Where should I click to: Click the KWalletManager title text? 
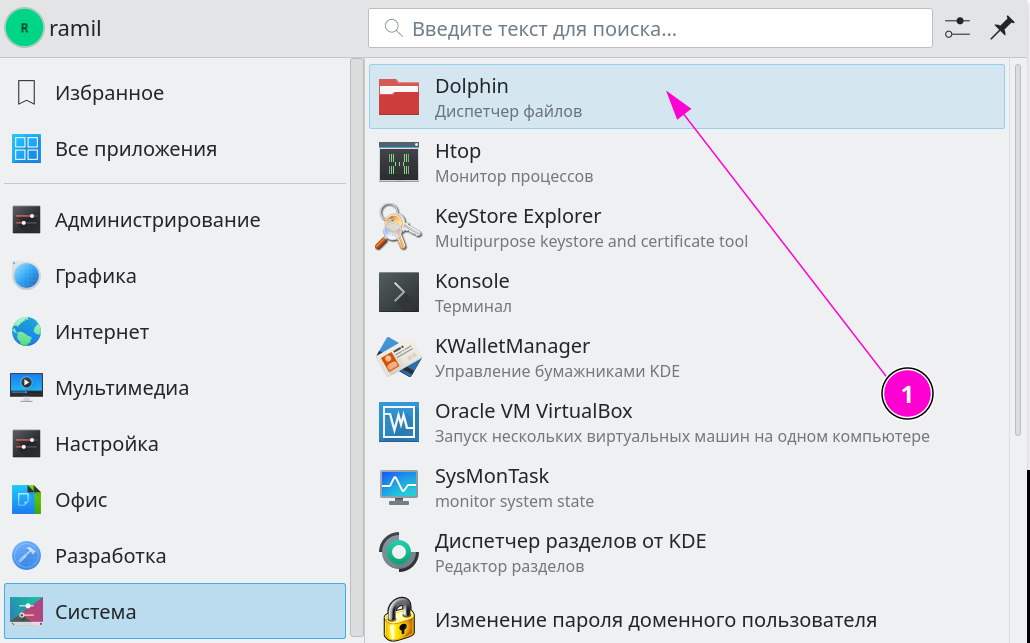tap(512, 346)
